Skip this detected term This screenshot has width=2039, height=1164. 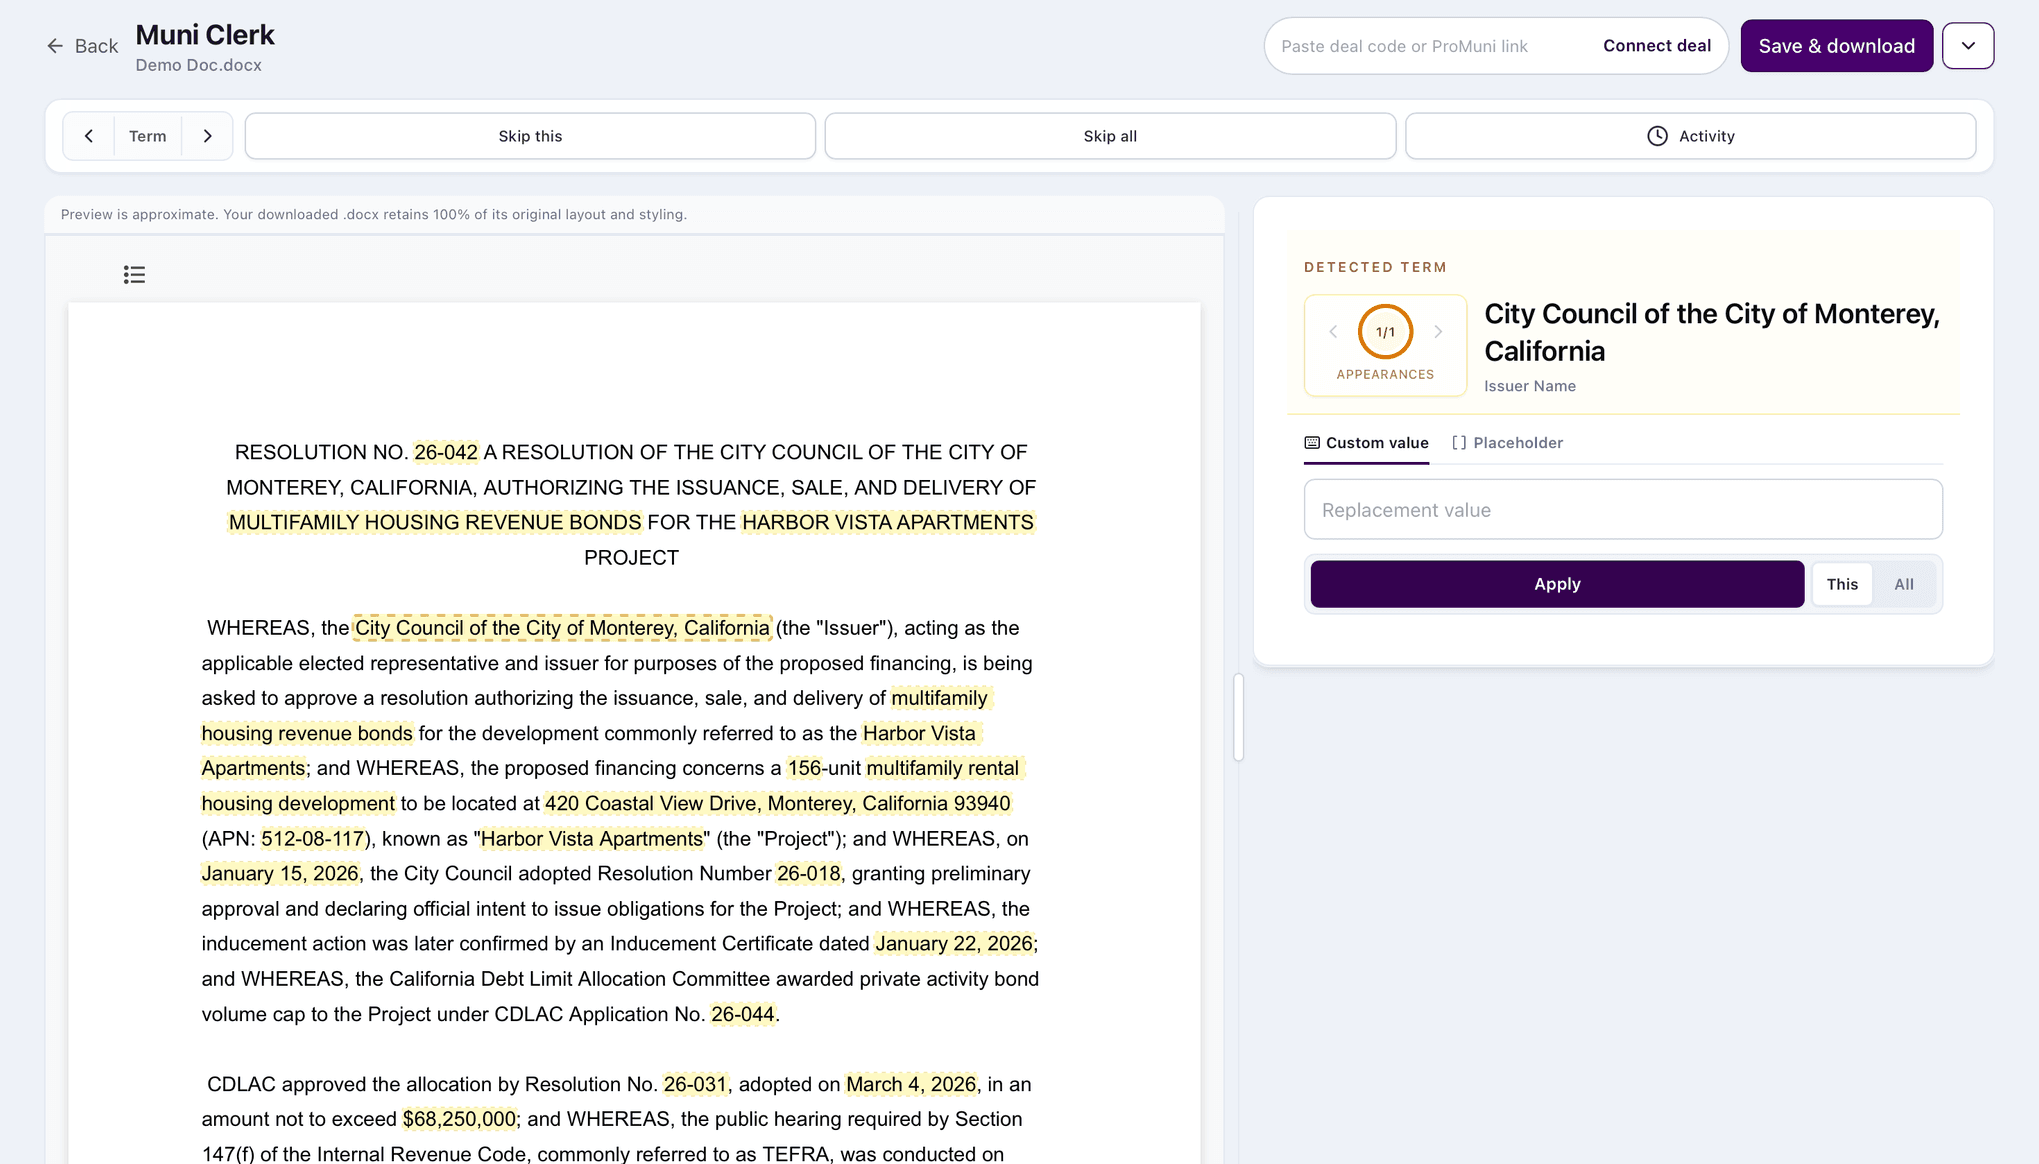530,136
